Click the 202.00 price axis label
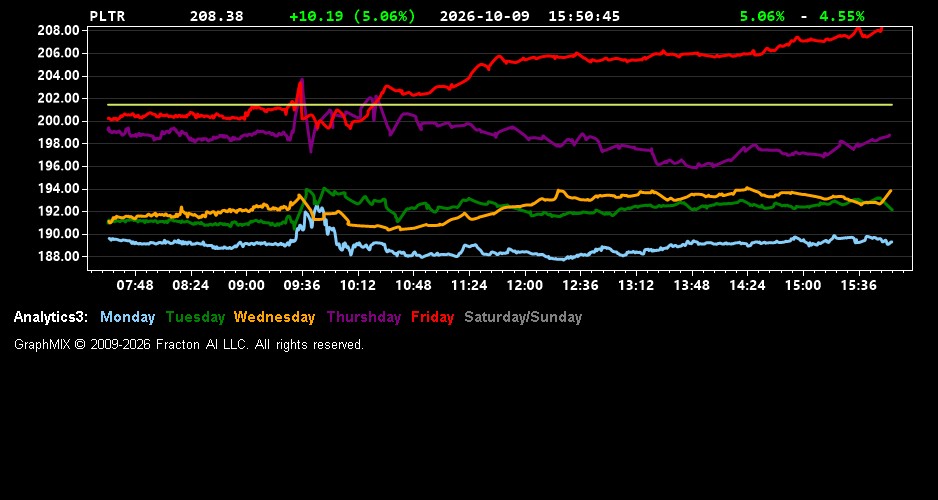Screen dimensions: 938x500 (59, 98)
